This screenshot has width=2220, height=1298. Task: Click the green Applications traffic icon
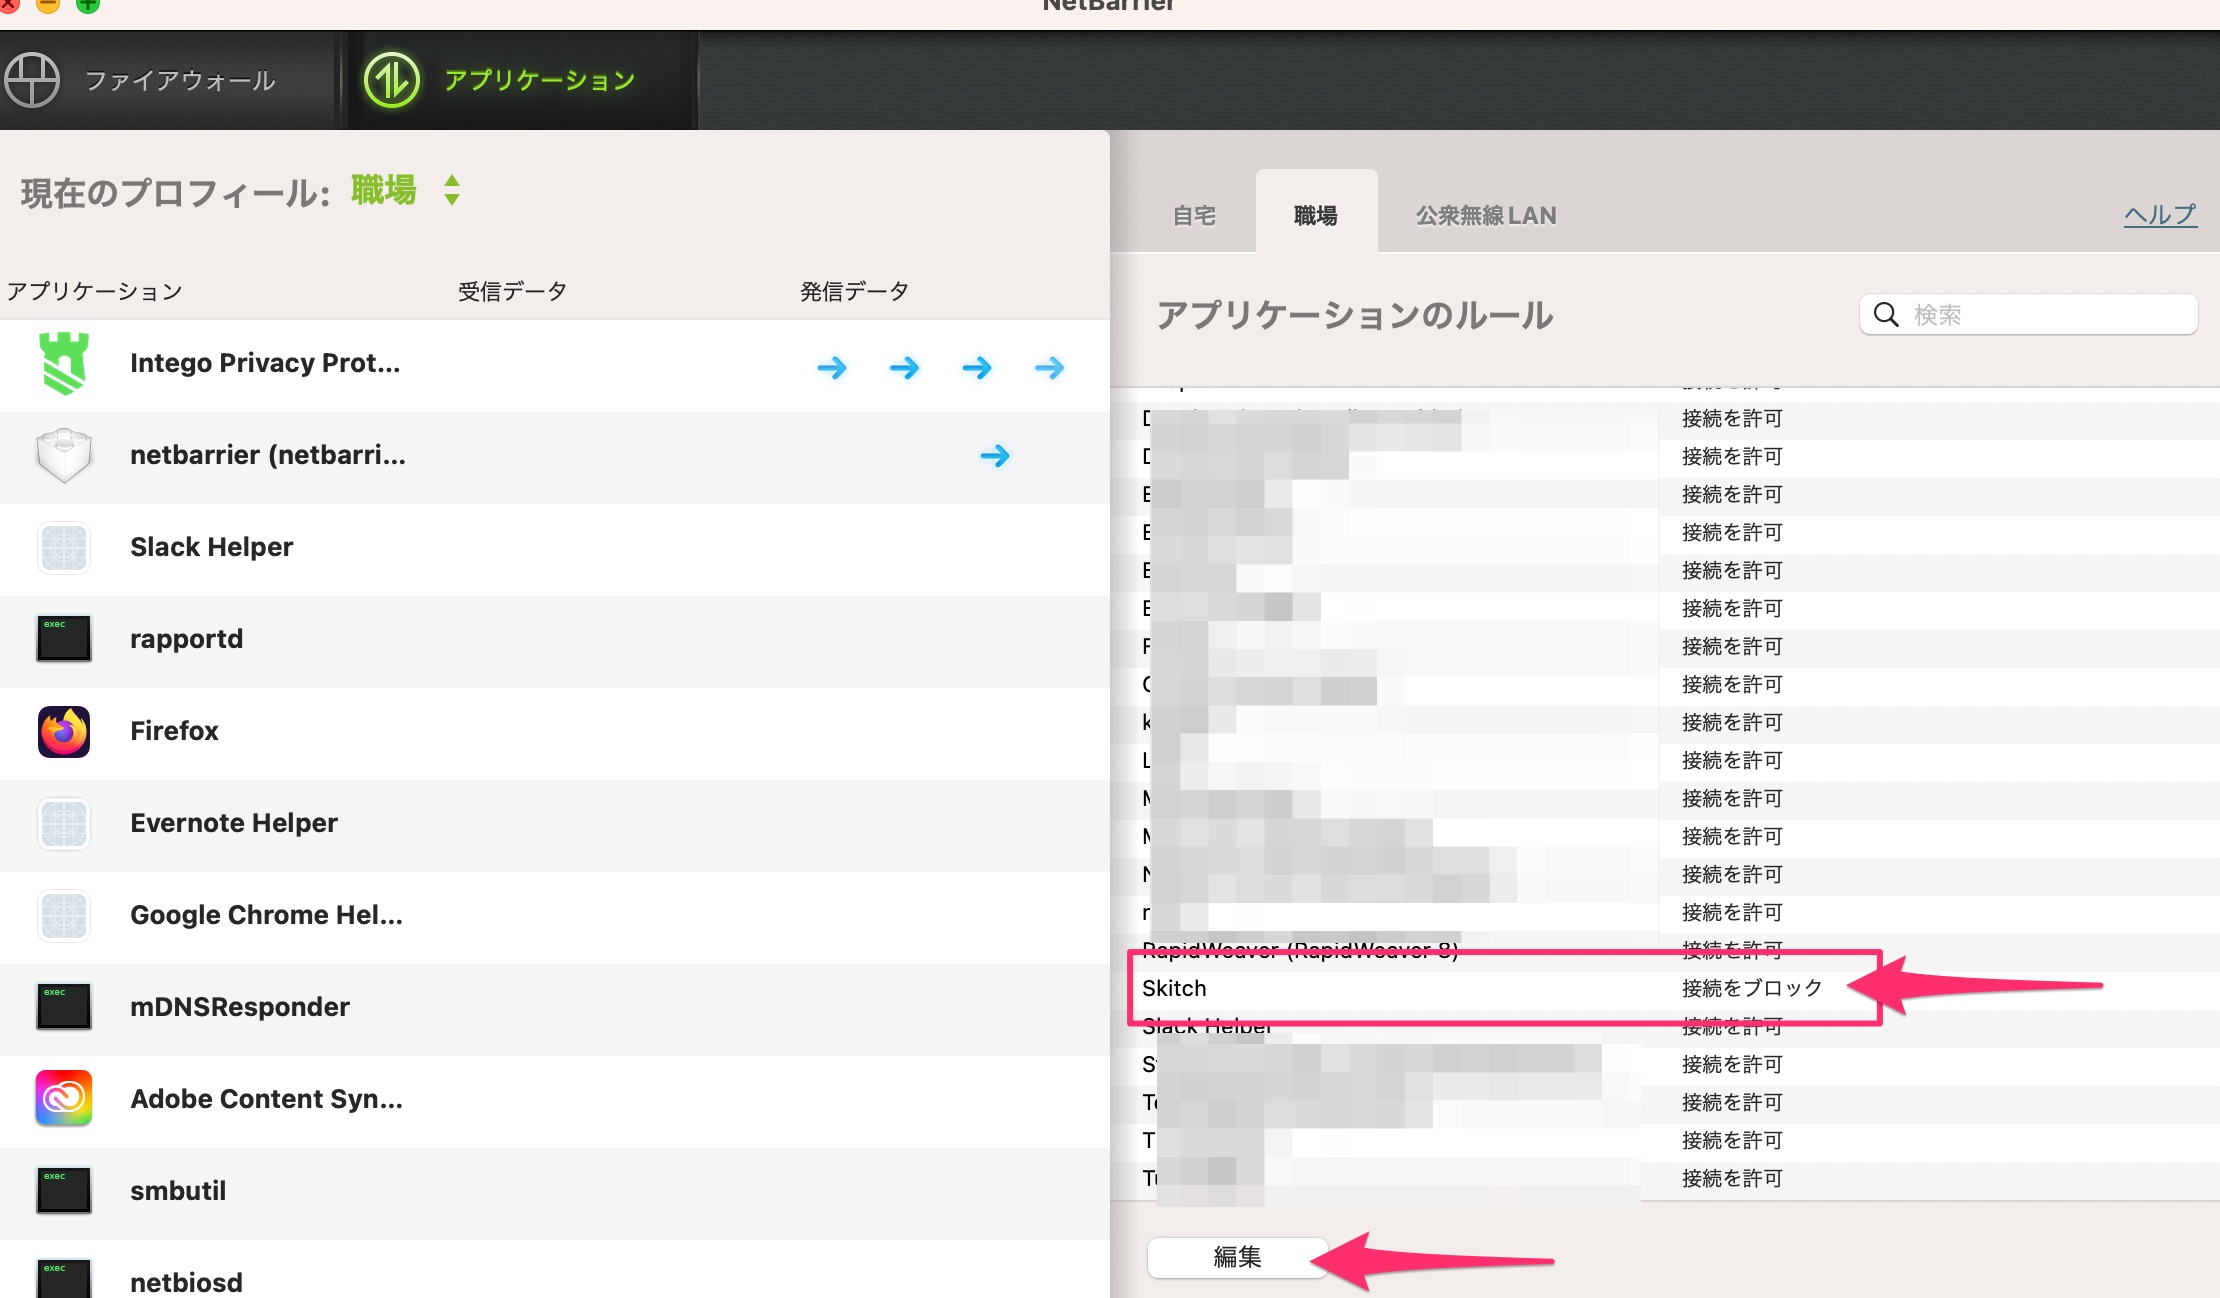391,80
